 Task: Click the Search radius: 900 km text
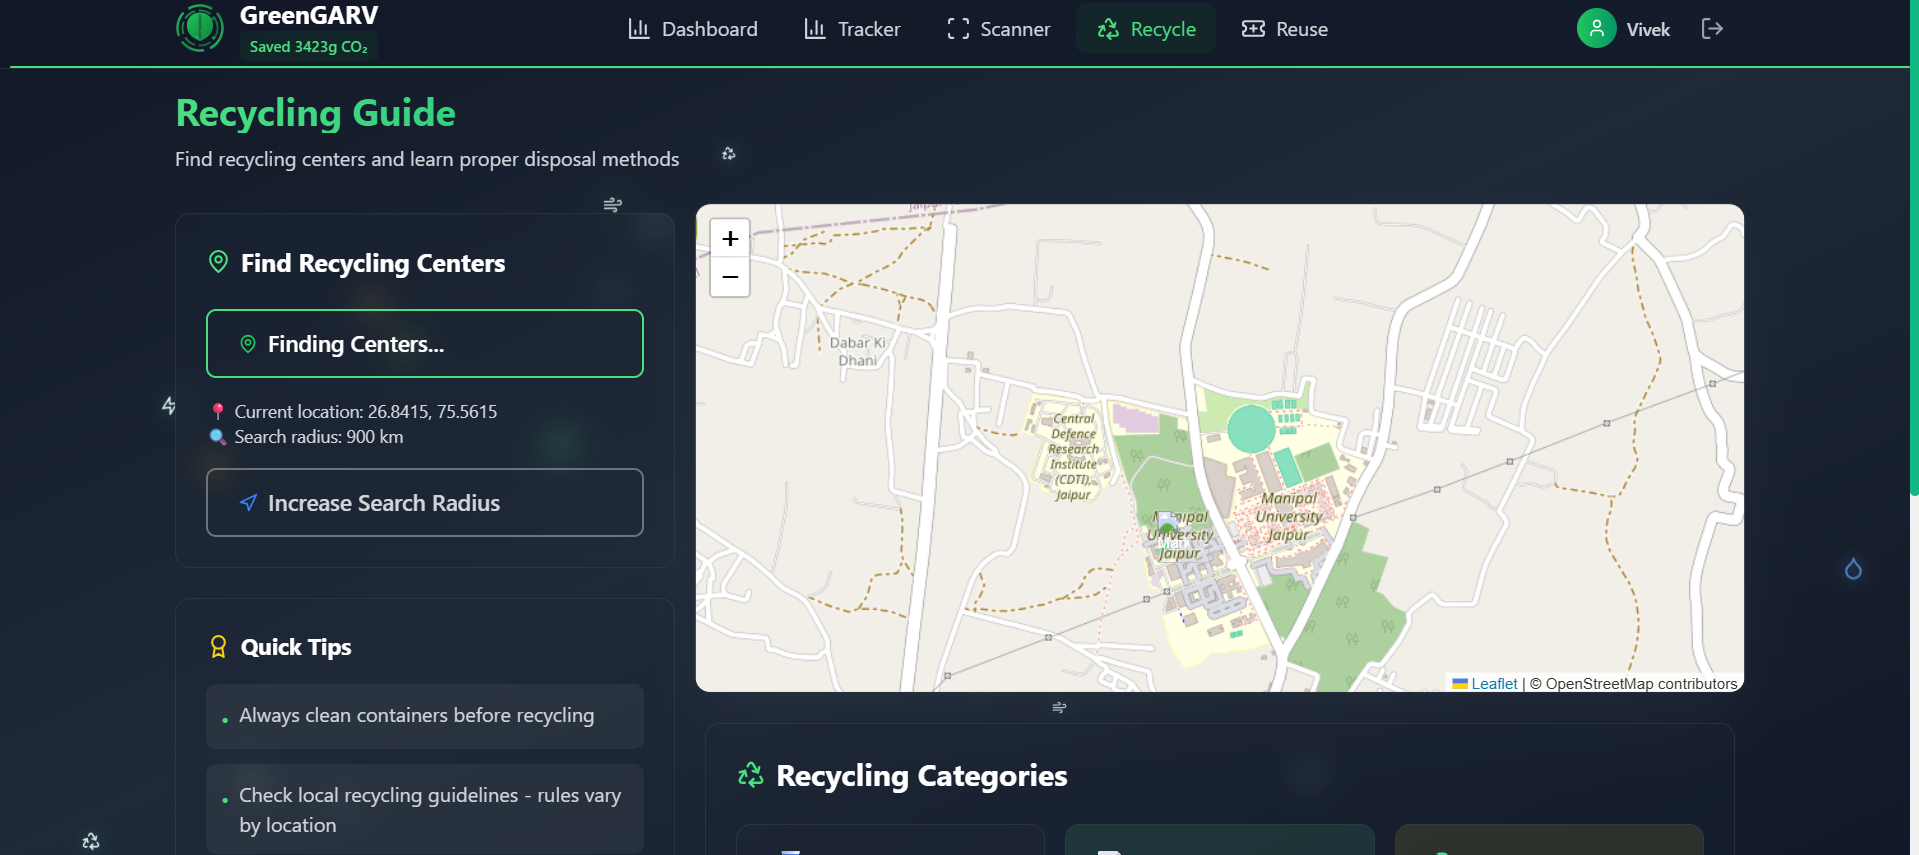pyautogui.click(x=319, y=437)
